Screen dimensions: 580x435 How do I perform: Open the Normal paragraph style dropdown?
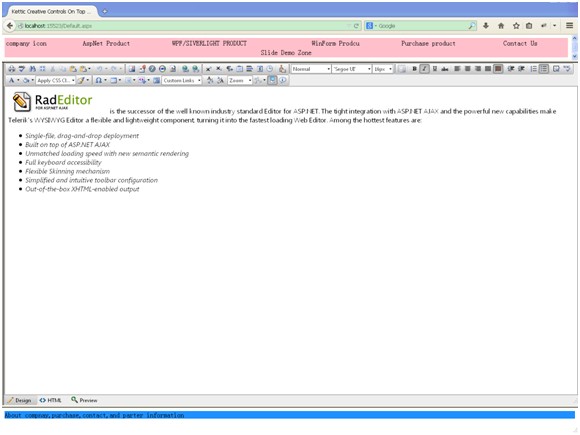(311, 69)
